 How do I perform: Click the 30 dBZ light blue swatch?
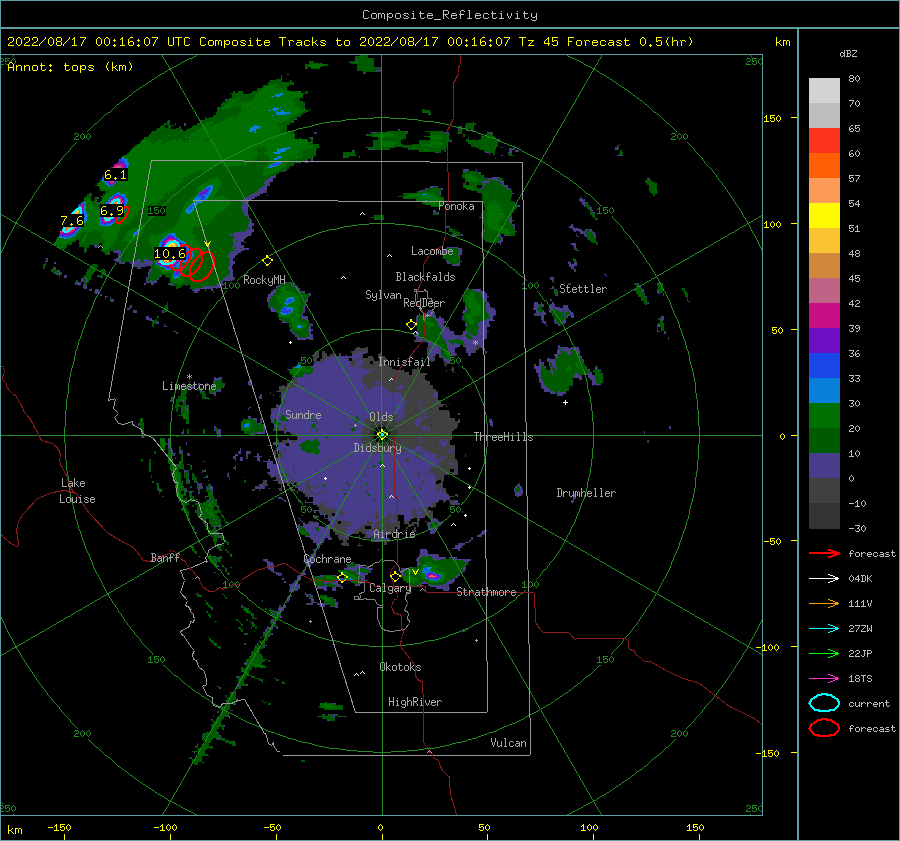(x=824, y=390)
